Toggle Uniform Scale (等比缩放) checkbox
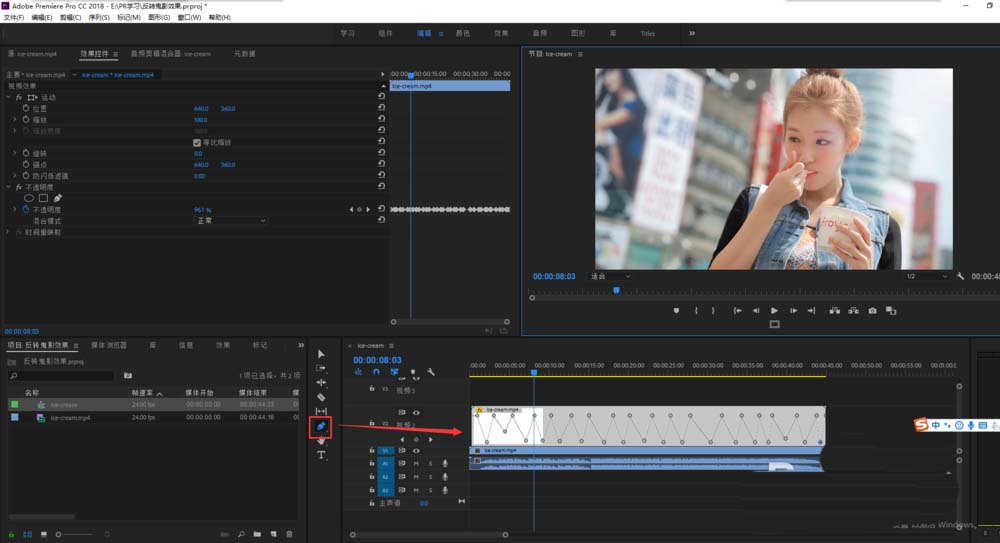The image size is (1000, 543). 197,142
